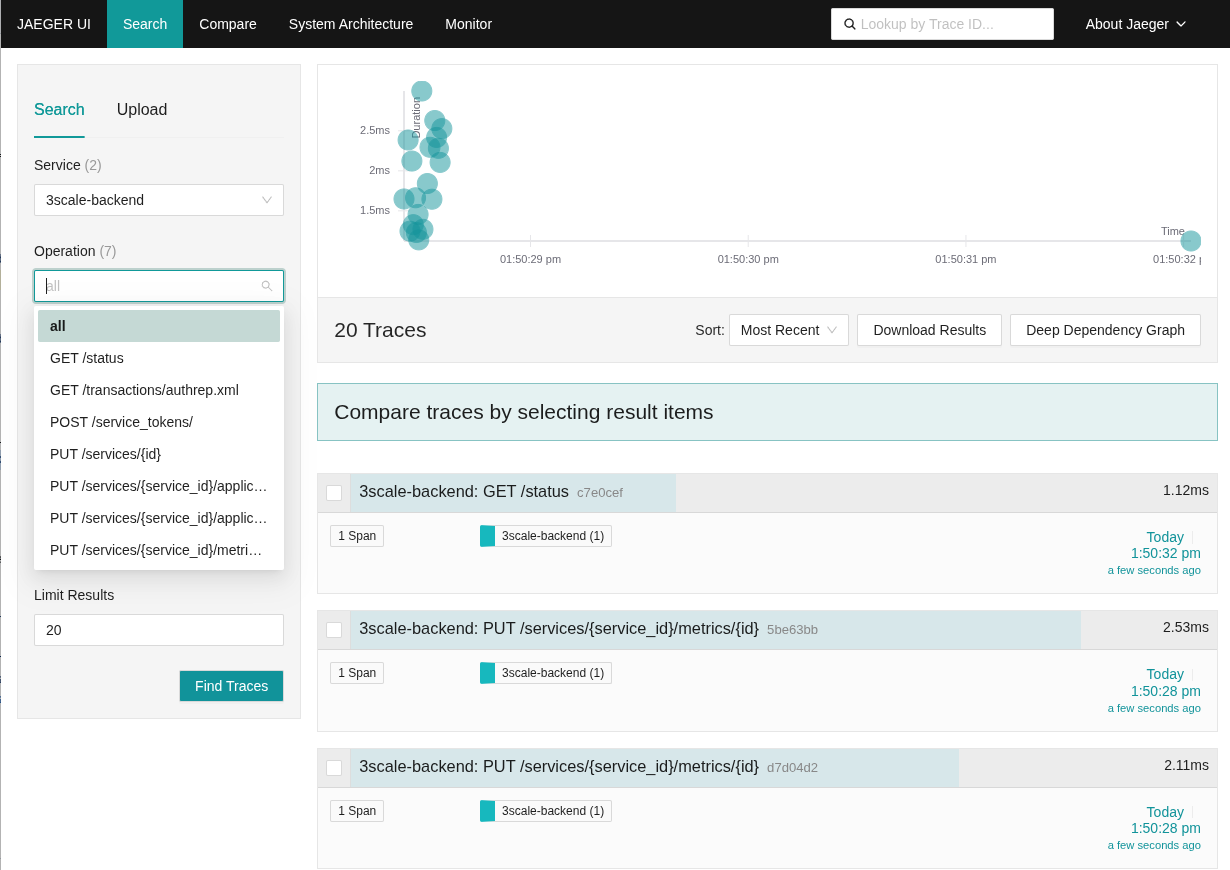
Task: Expand the About Jaeger menu
Action: (1136, 24)
